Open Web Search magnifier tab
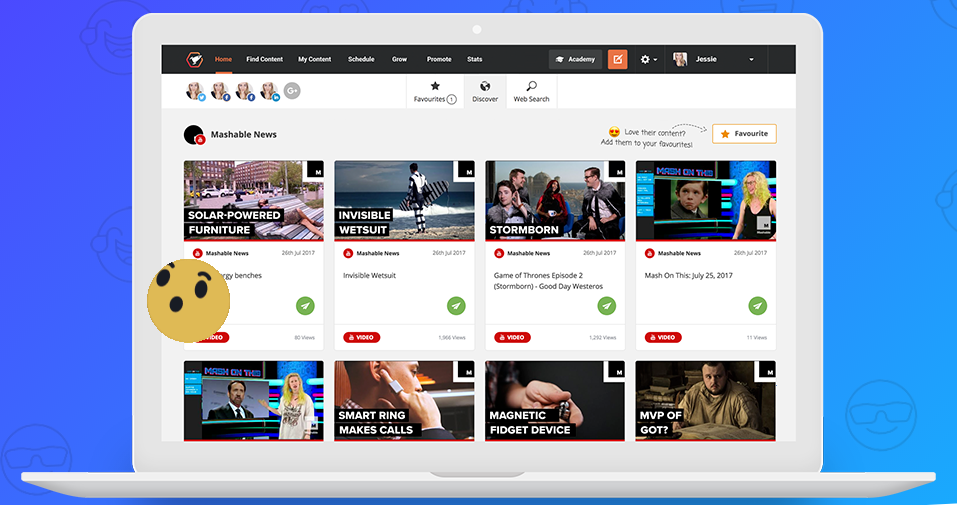Screen dimensions: 957x505 (x=531, y=91)
